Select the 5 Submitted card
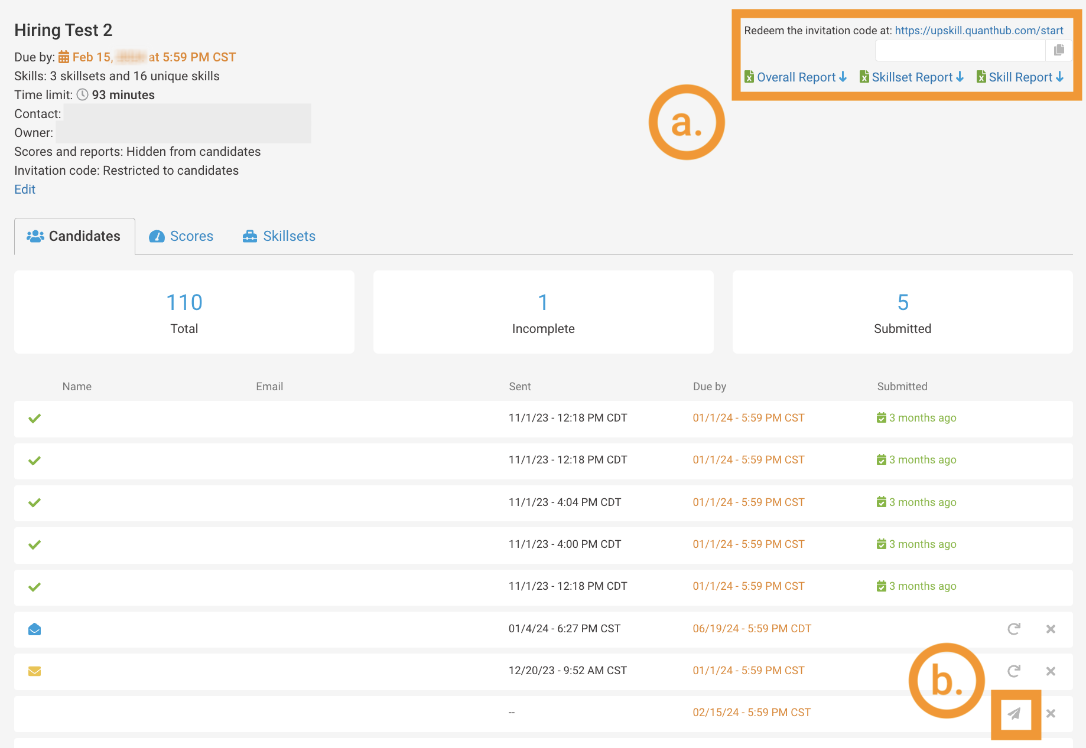The image size is (1086, 748). click(902, 312)
